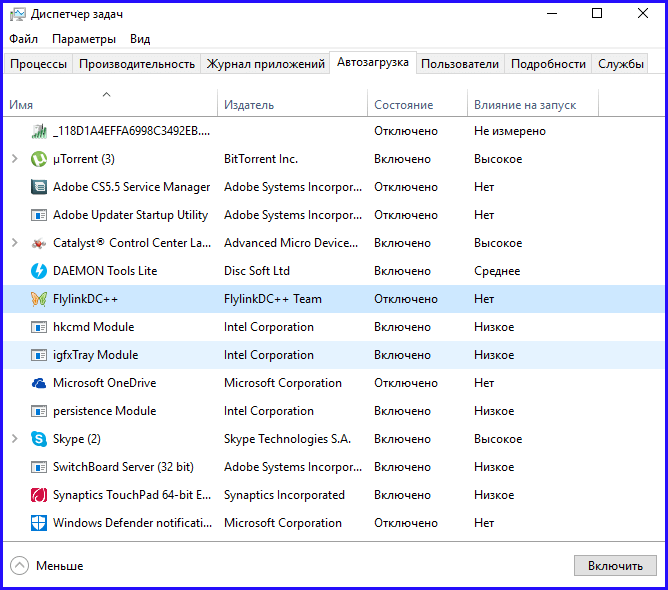Click the Skype Technologies S.A. publisher cell

288,439
